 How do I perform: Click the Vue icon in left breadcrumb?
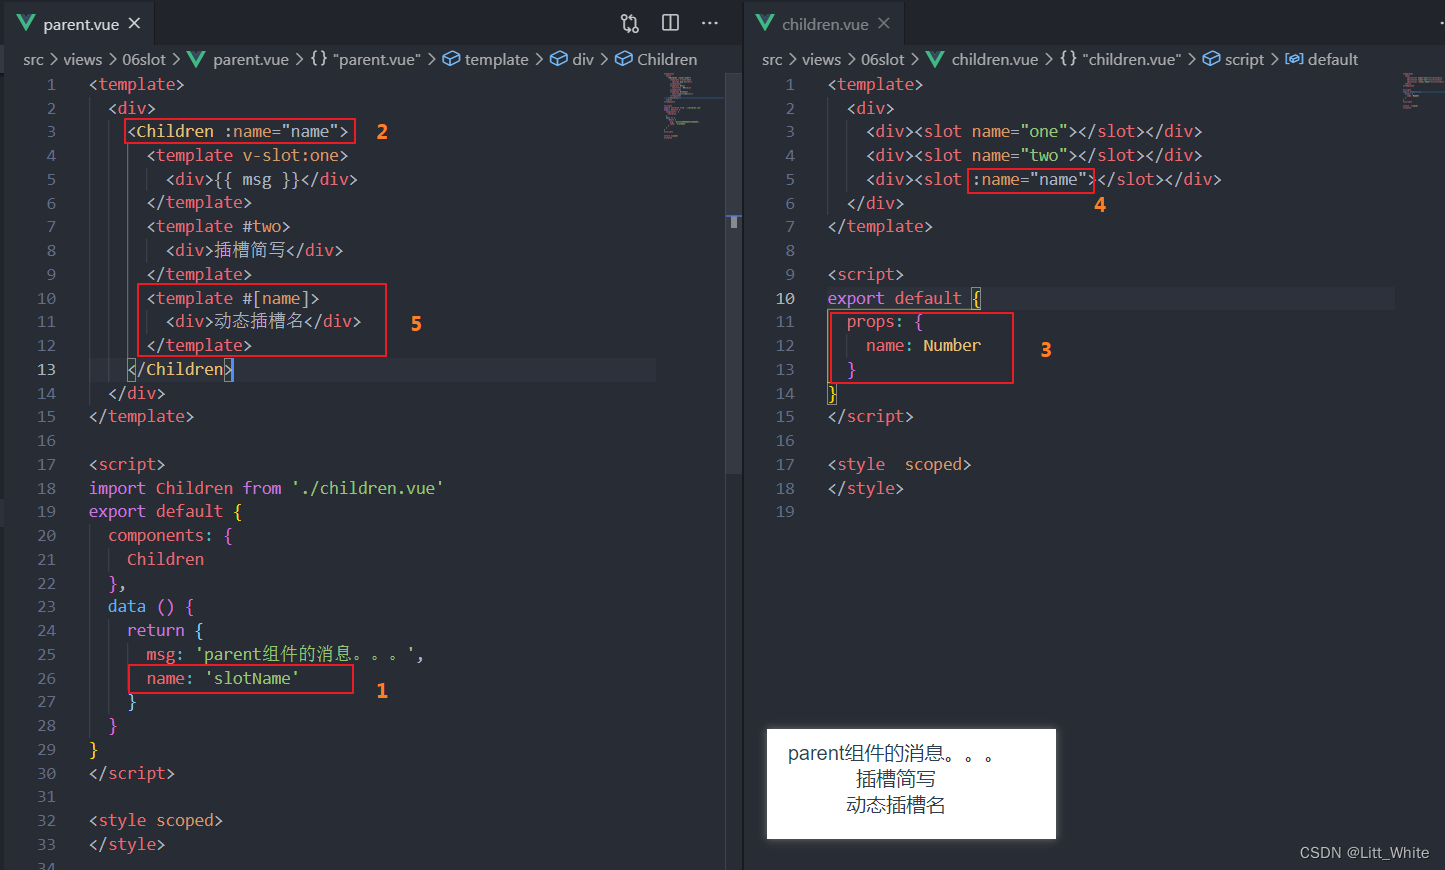pyautogui.click(x=196, y=59)
